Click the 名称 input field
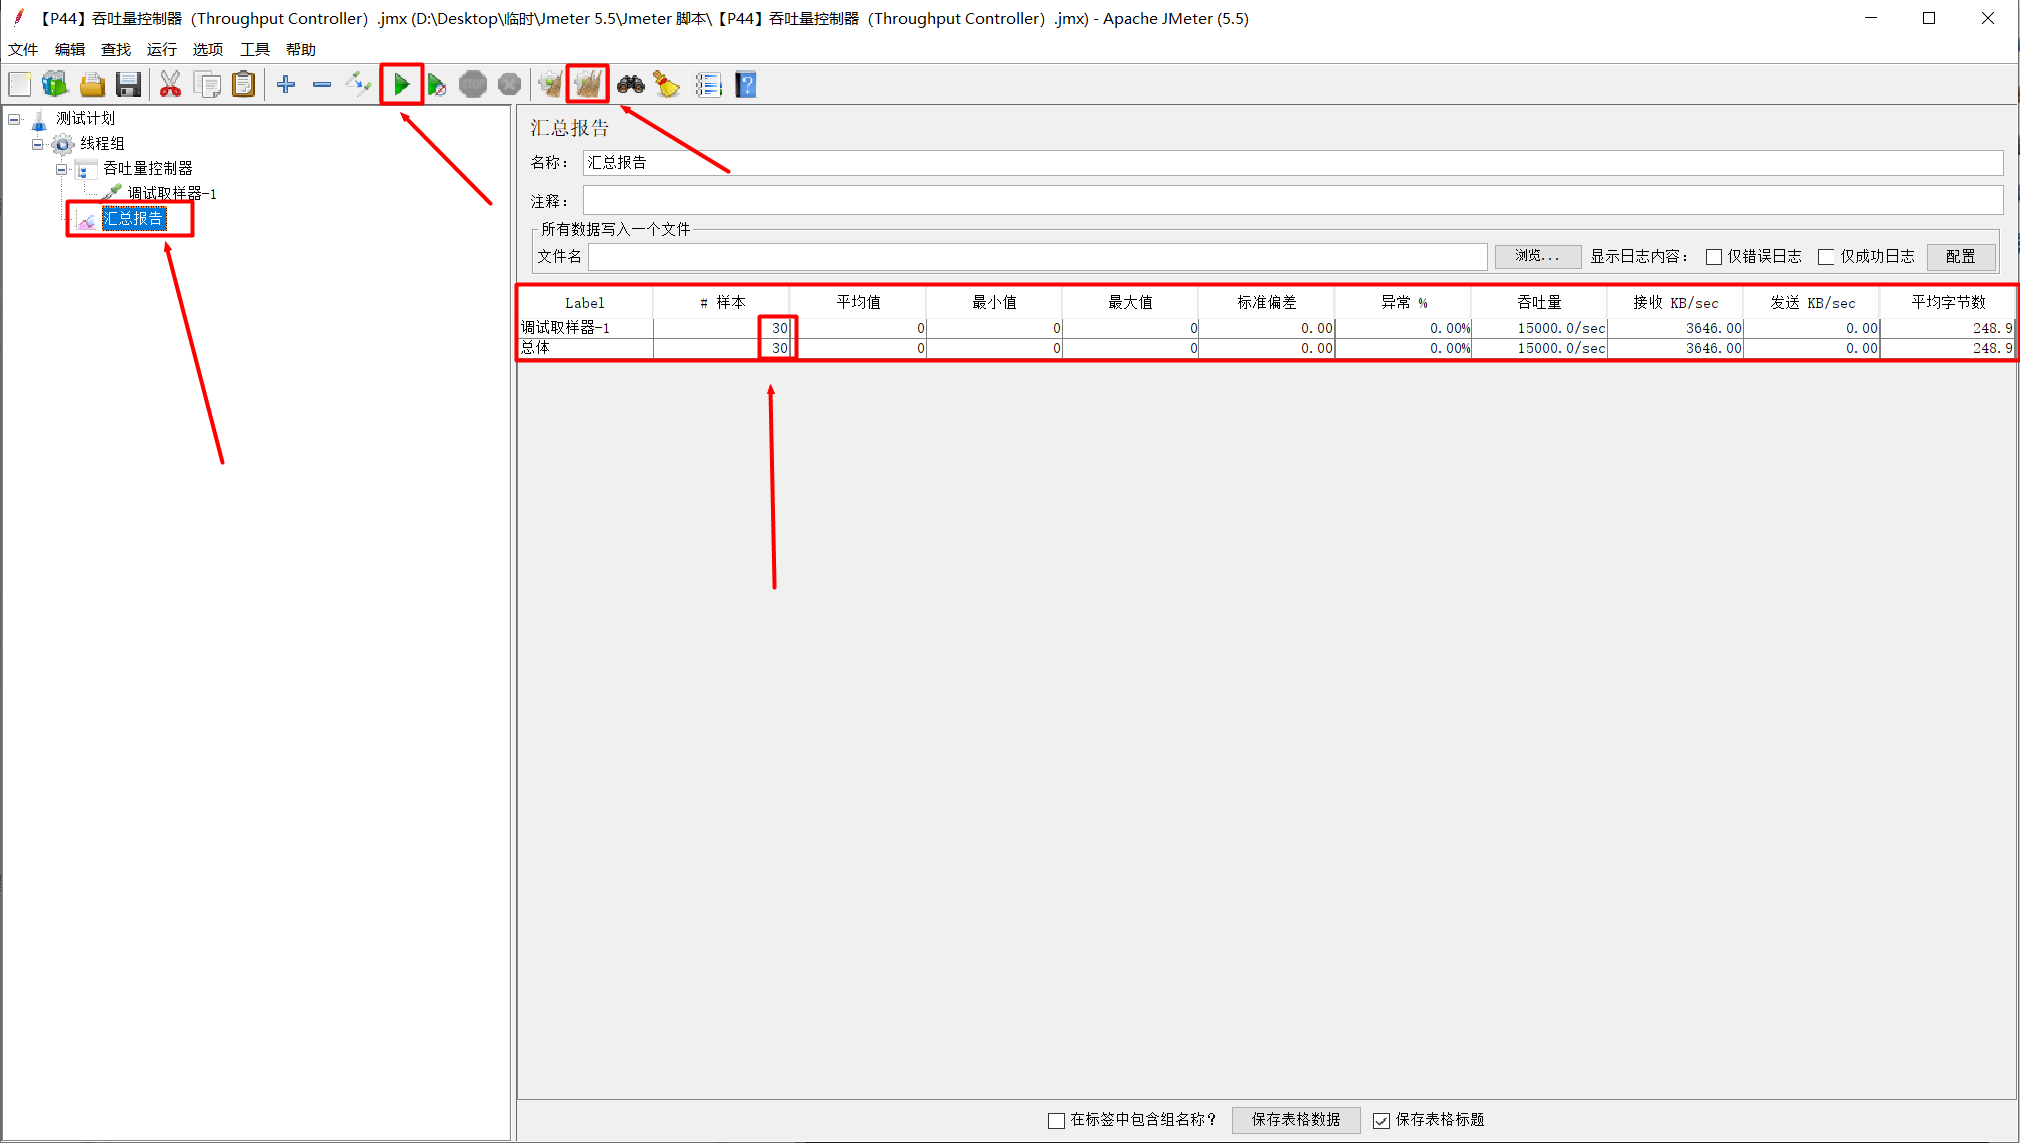The width and height of the screenshot is (2020, 1143). pyautogui.click(x=1293, y=163)
